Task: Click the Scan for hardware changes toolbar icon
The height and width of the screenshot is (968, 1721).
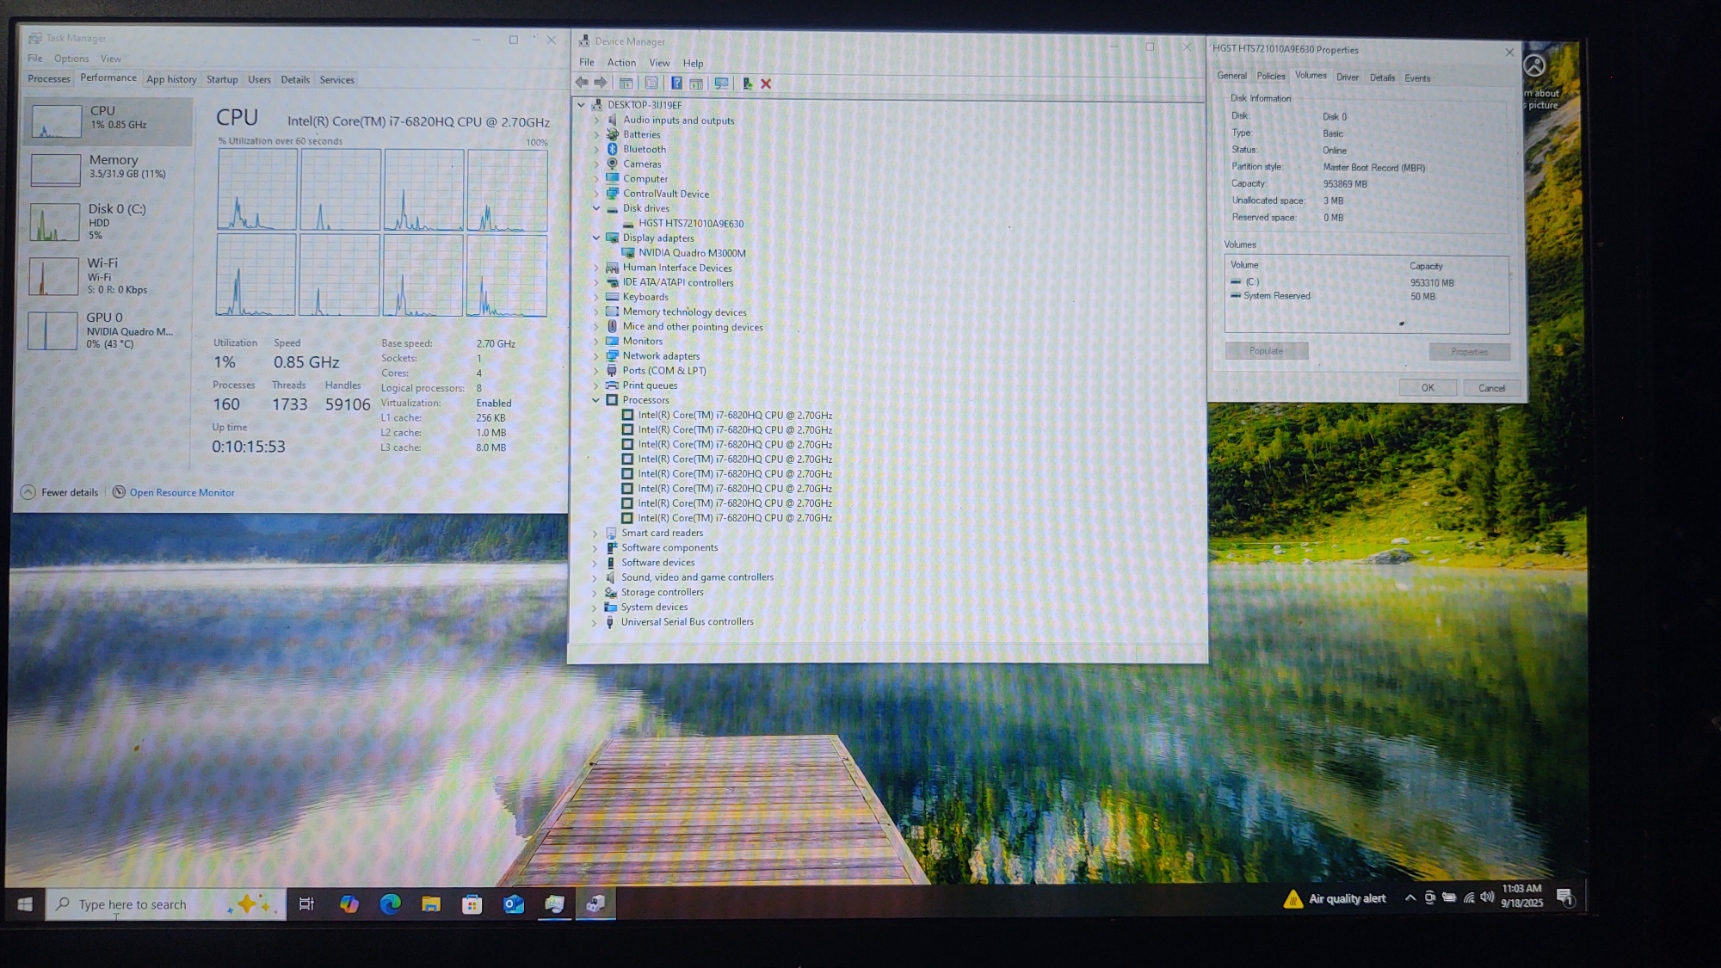Action: point(721,84)
